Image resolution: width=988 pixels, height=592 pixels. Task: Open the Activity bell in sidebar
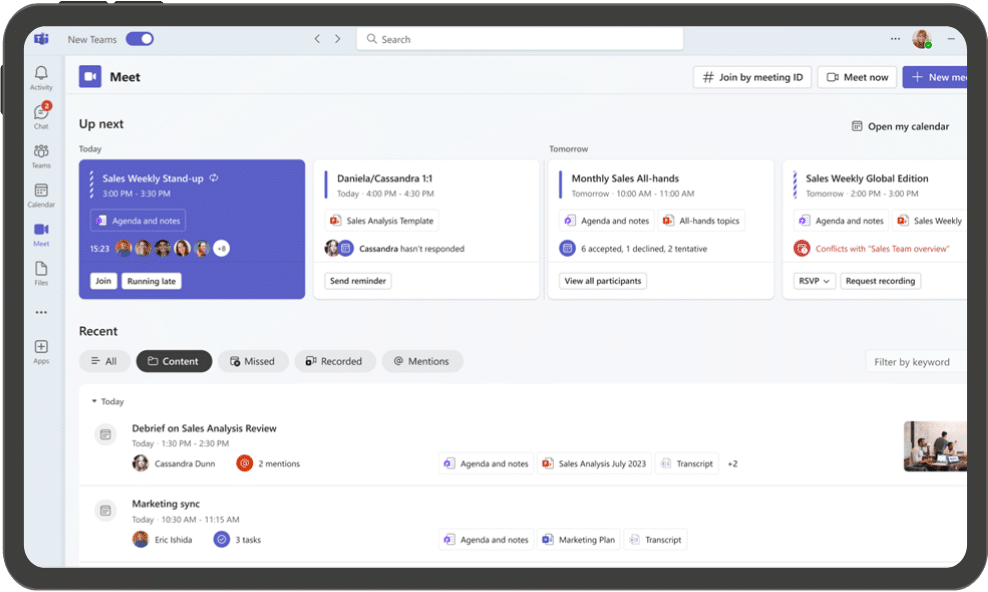tap(41, 78)
